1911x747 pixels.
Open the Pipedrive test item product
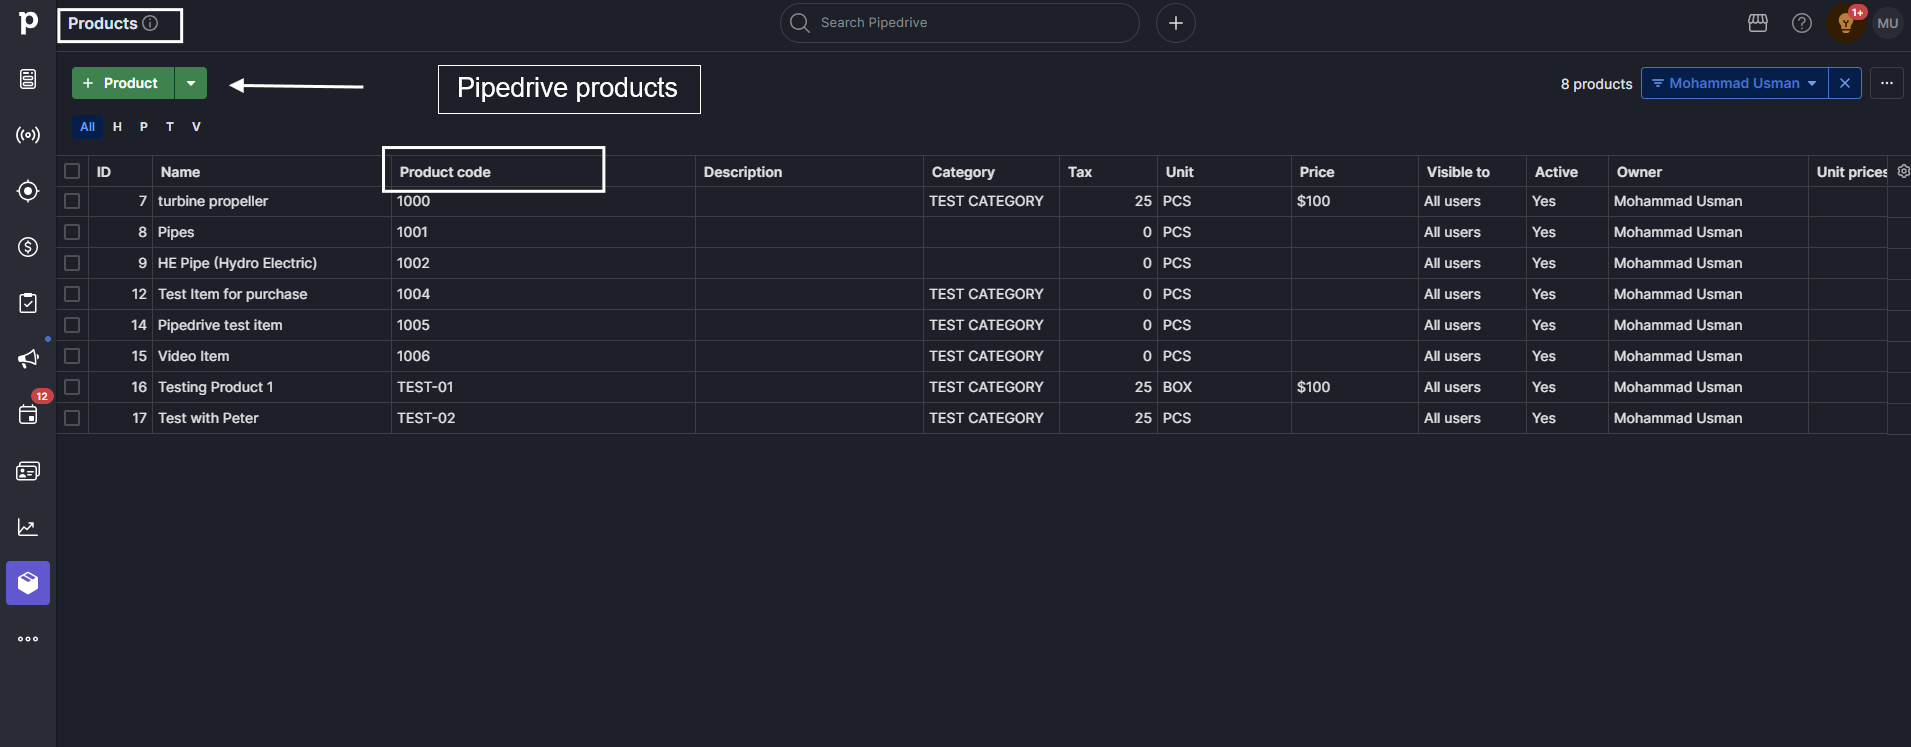(x=220, y=325)
